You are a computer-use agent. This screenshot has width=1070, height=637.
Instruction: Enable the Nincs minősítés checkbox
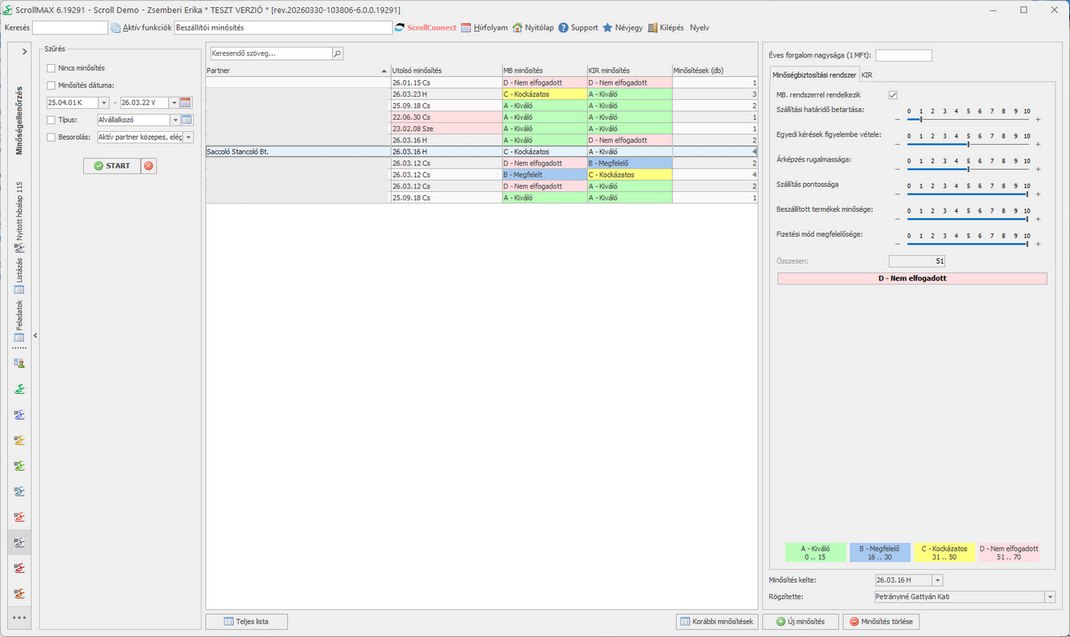[x=51, y=68]
